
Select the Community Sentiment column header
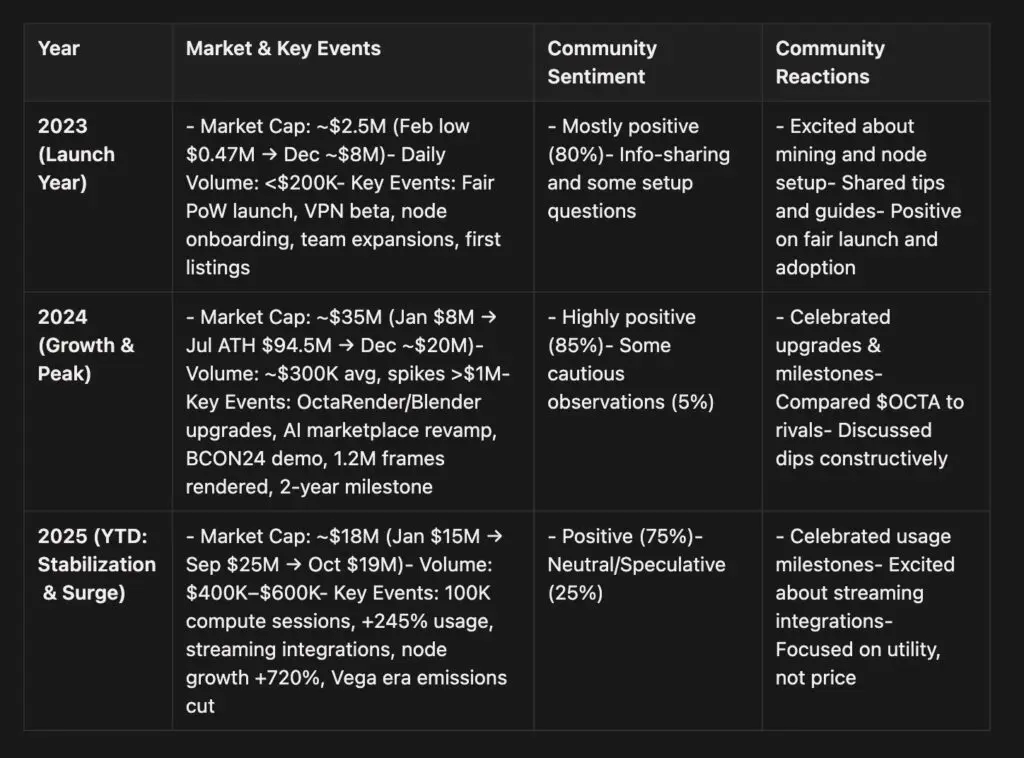(602, 62)
